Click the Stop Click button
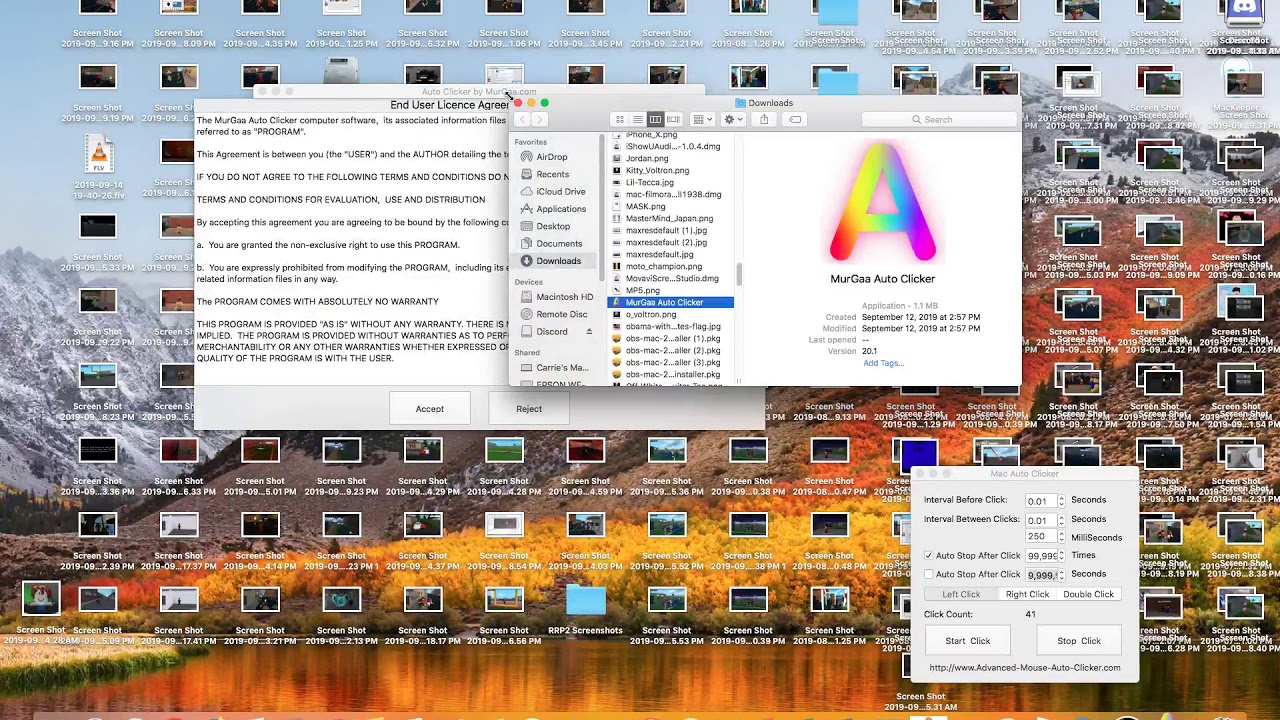This screenshot has width=1280, height=720. 1079,641
